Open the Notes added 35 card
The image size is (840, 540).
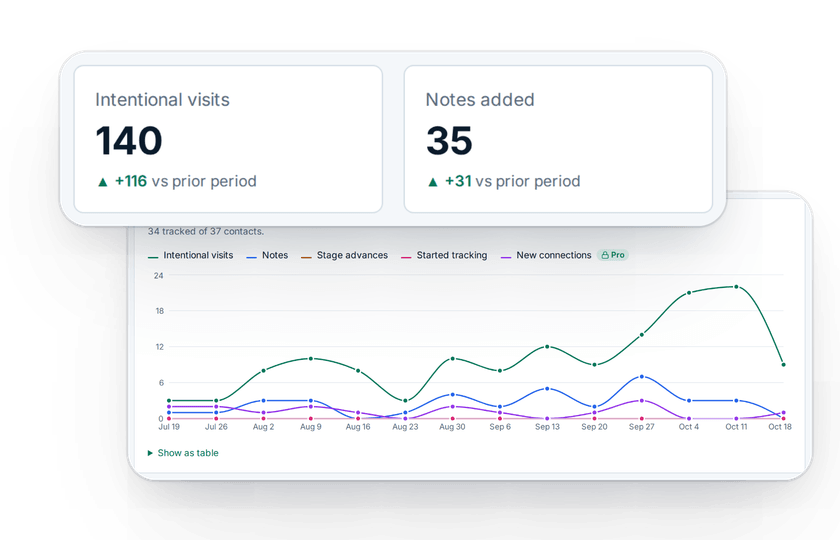coord(558,139)
